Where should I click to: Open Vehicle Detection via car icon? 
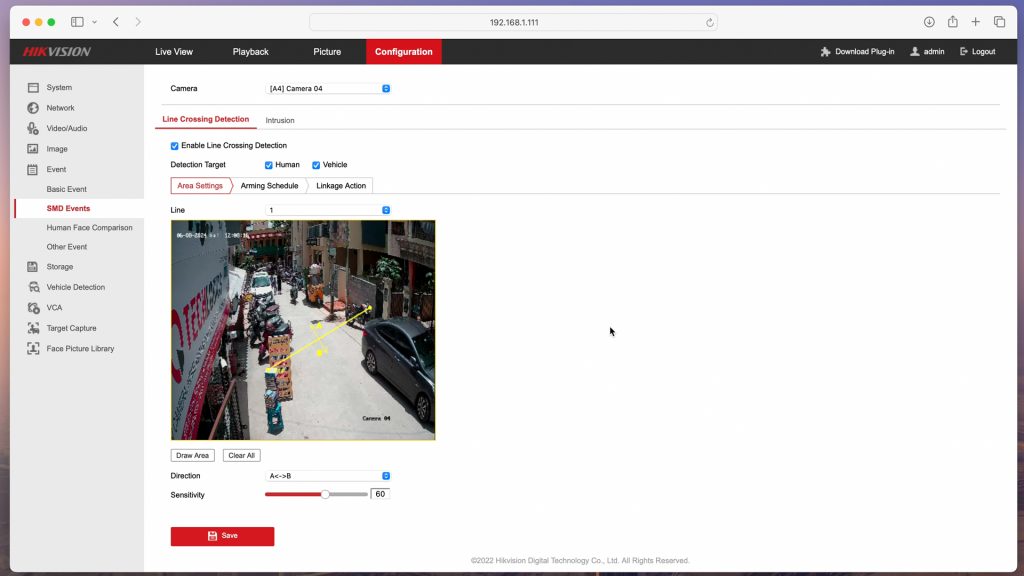(33, 288)
